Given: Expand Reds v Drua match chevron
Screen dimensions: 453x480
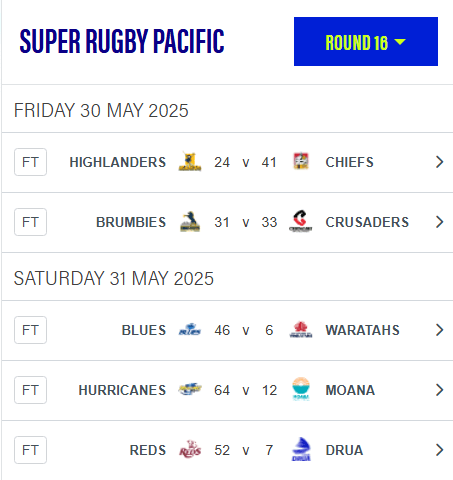Looking at the screenshot, I should pos(439,450).
